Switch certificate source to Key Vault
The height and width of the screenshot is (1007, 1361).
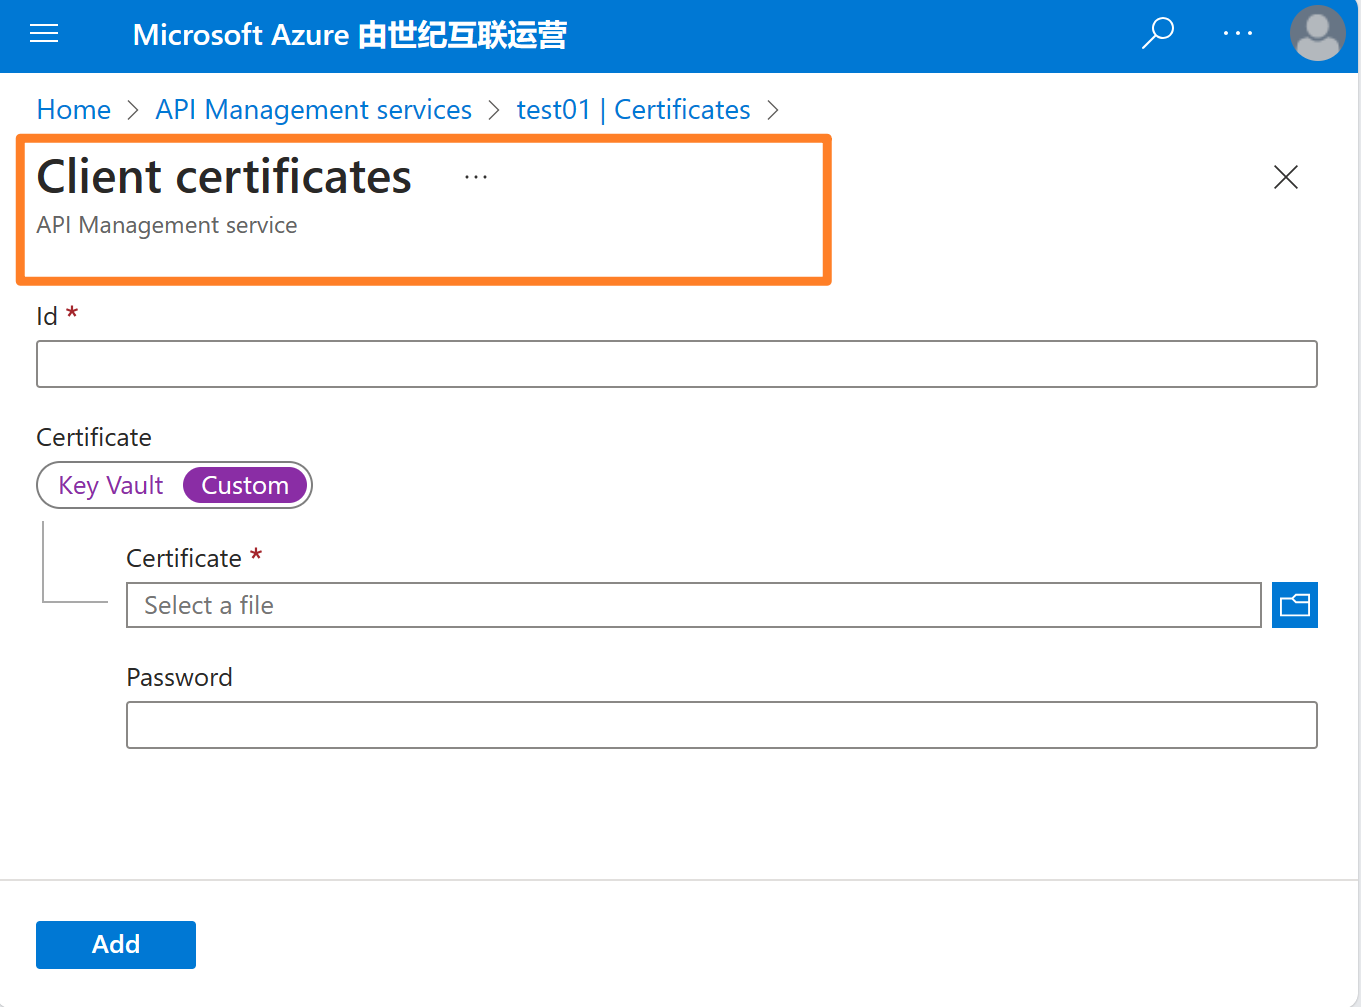tap(111, 486)
